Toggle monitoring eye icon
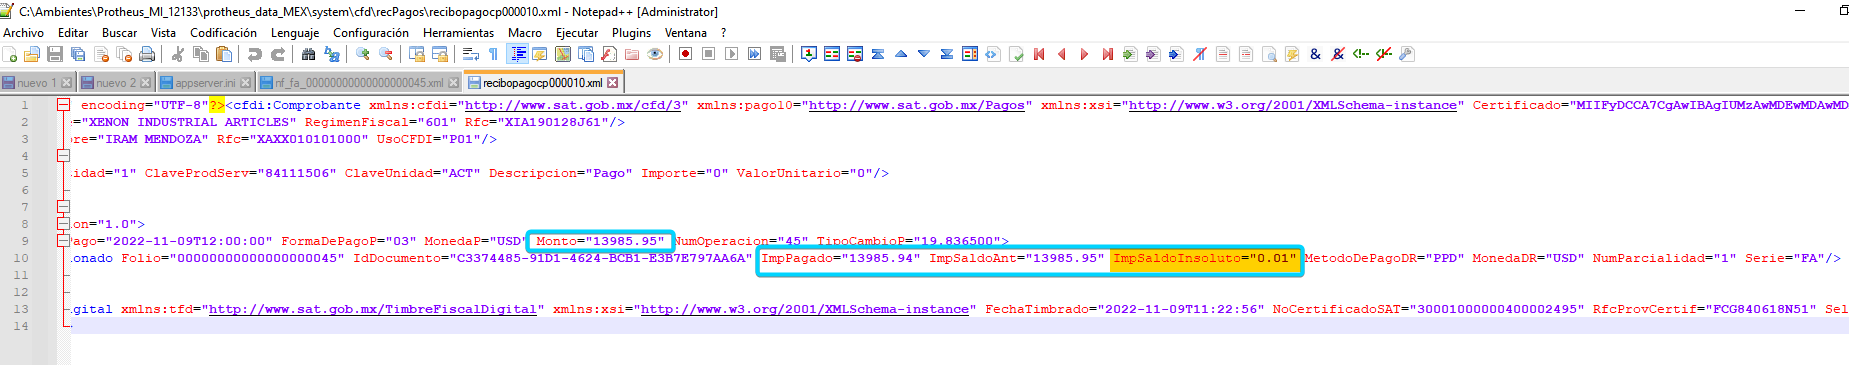This screenshot has width=1849, height=365. coord(655,54)
